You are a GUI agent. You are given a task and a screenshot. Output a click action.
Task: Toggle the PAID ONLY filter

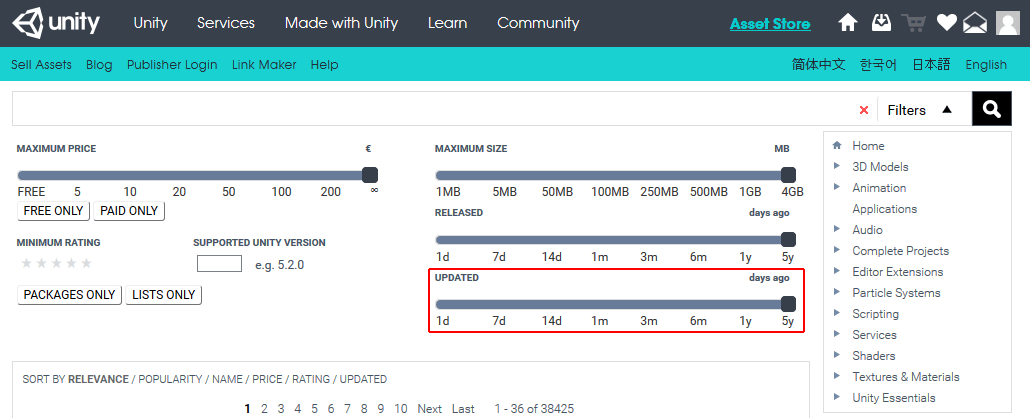click(129, 211)
